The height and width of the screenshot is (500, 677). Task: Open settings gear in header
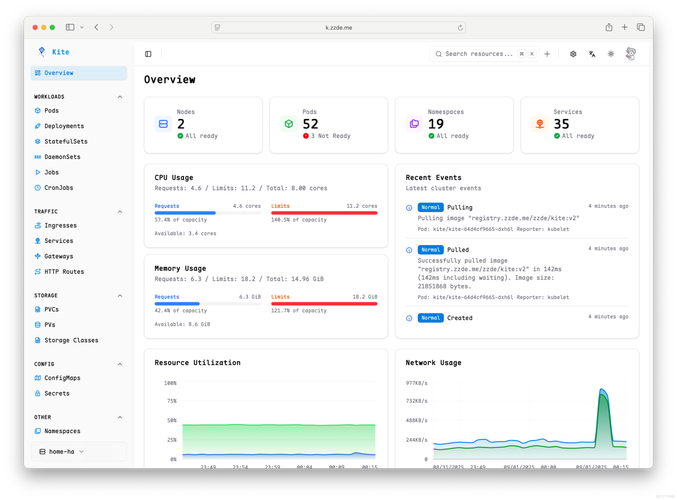573,54
